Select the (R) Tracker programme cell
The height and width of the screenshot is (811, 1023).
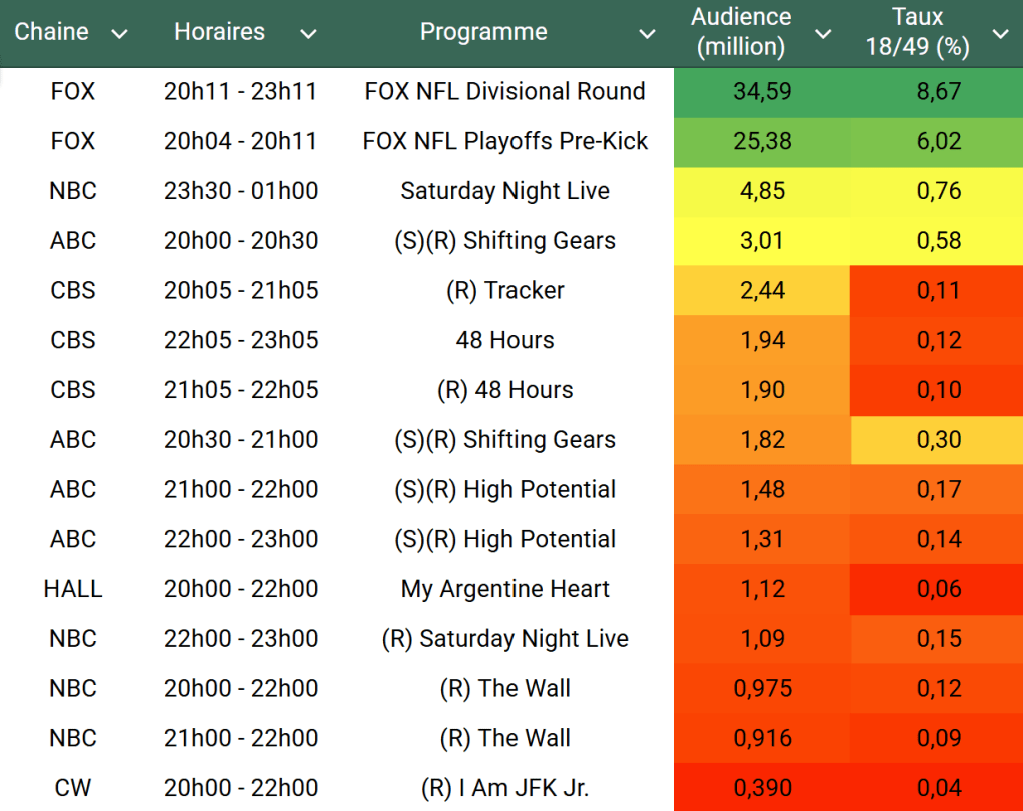click(x=505, y=291)
